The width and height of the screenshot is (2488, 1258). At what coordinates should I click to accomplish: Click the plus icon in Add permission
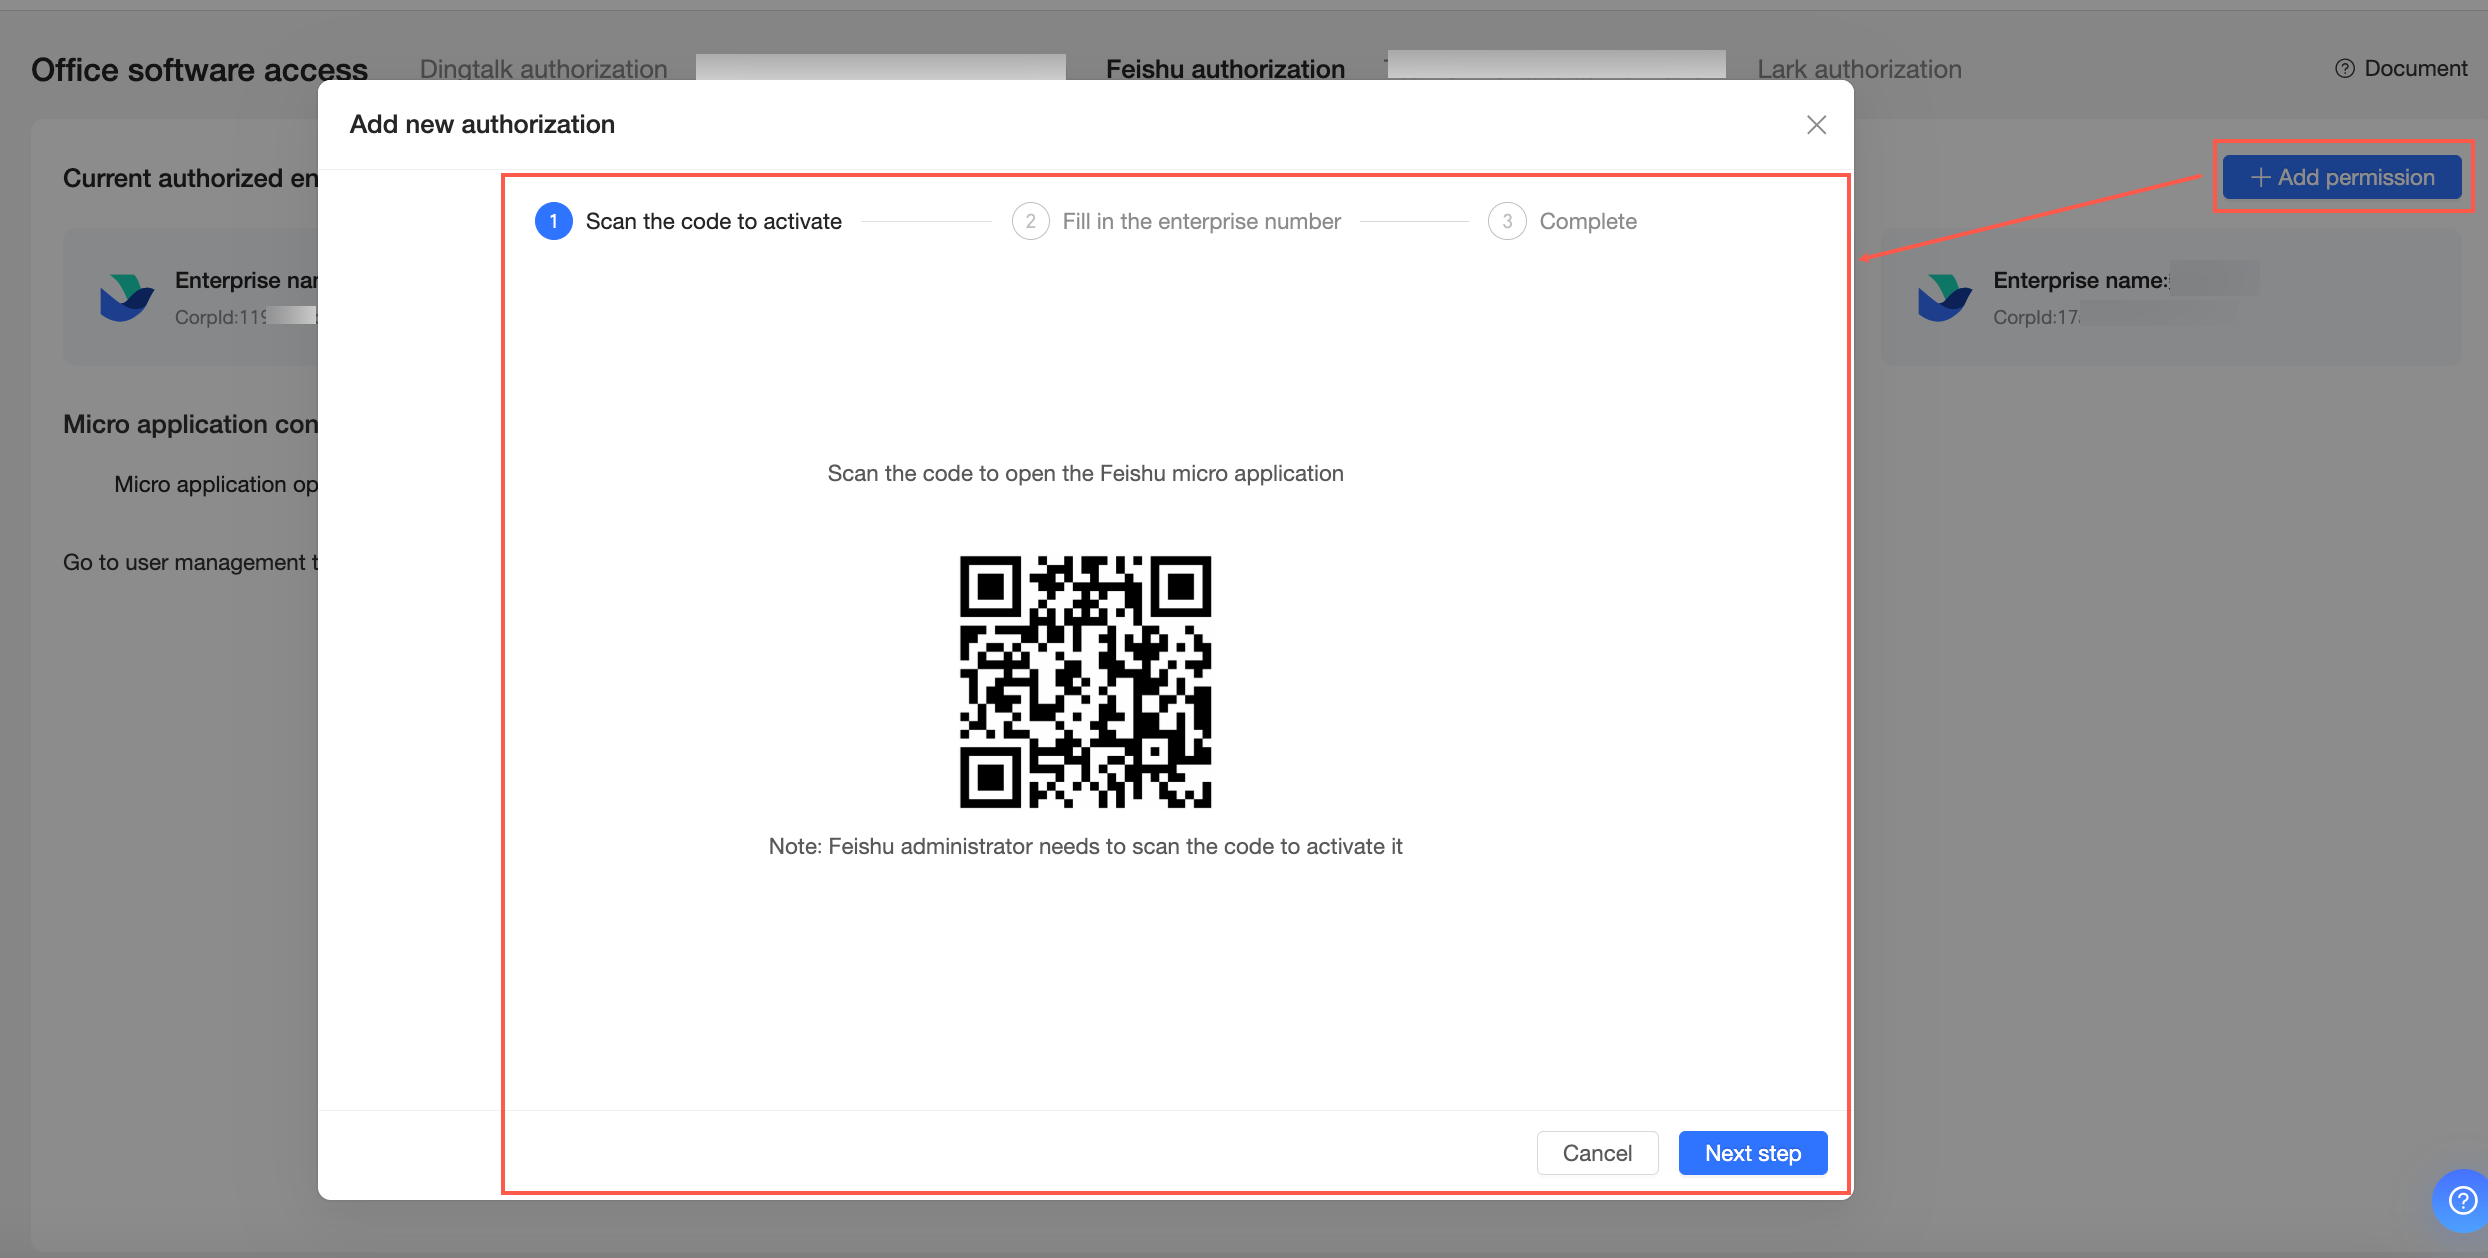(x=2260, y=177)
